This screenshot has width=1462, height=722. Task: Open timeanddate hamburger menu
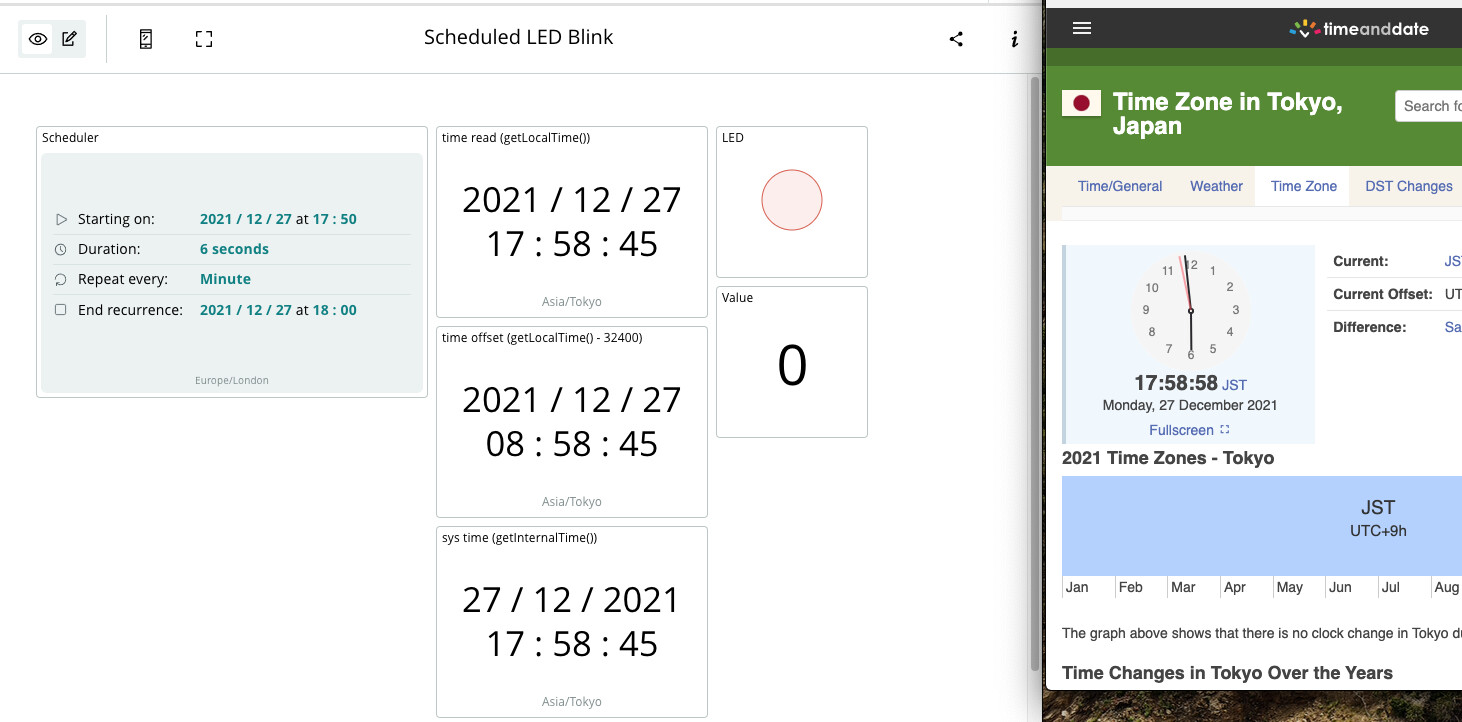[x=1081, y=28]
